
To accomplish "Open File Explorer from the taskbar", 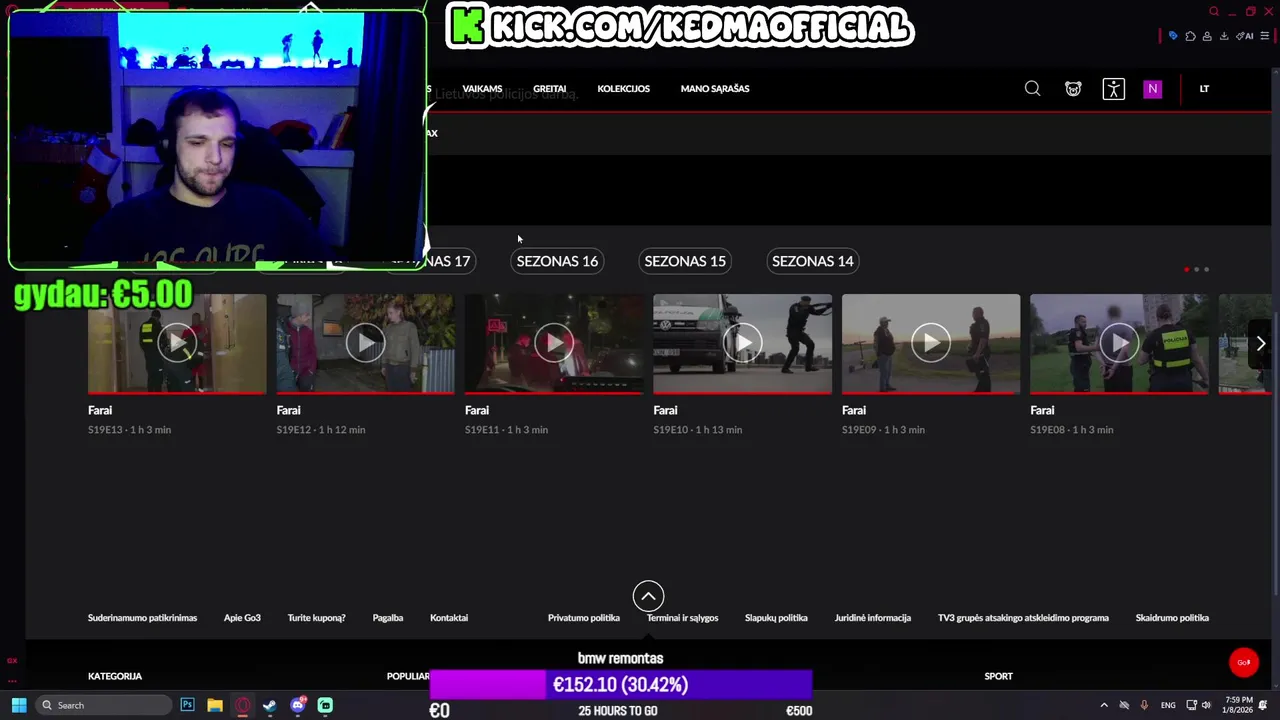I will point(215,705).
